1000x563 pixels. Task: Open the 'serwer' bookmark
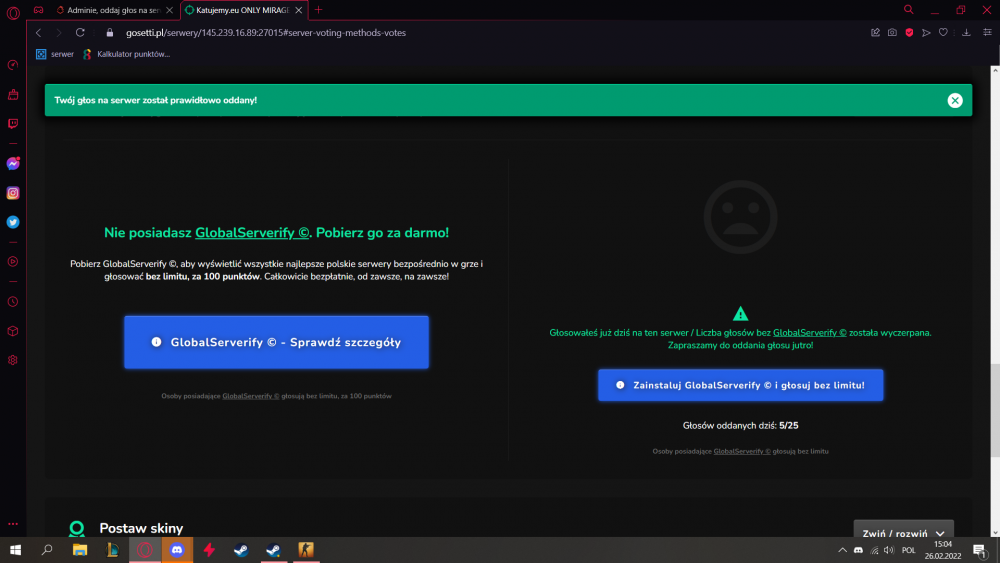point(55,54)
